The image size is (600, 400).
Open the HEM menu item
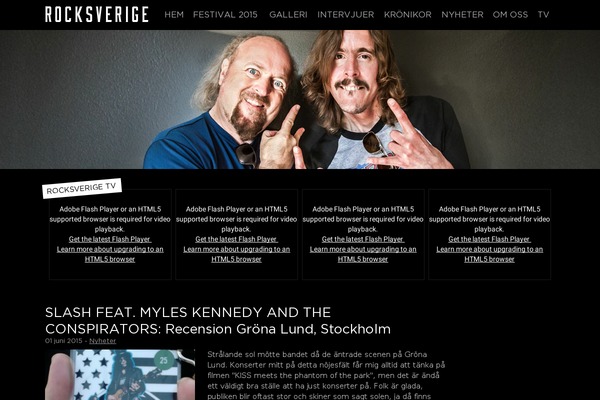(174, 15)
